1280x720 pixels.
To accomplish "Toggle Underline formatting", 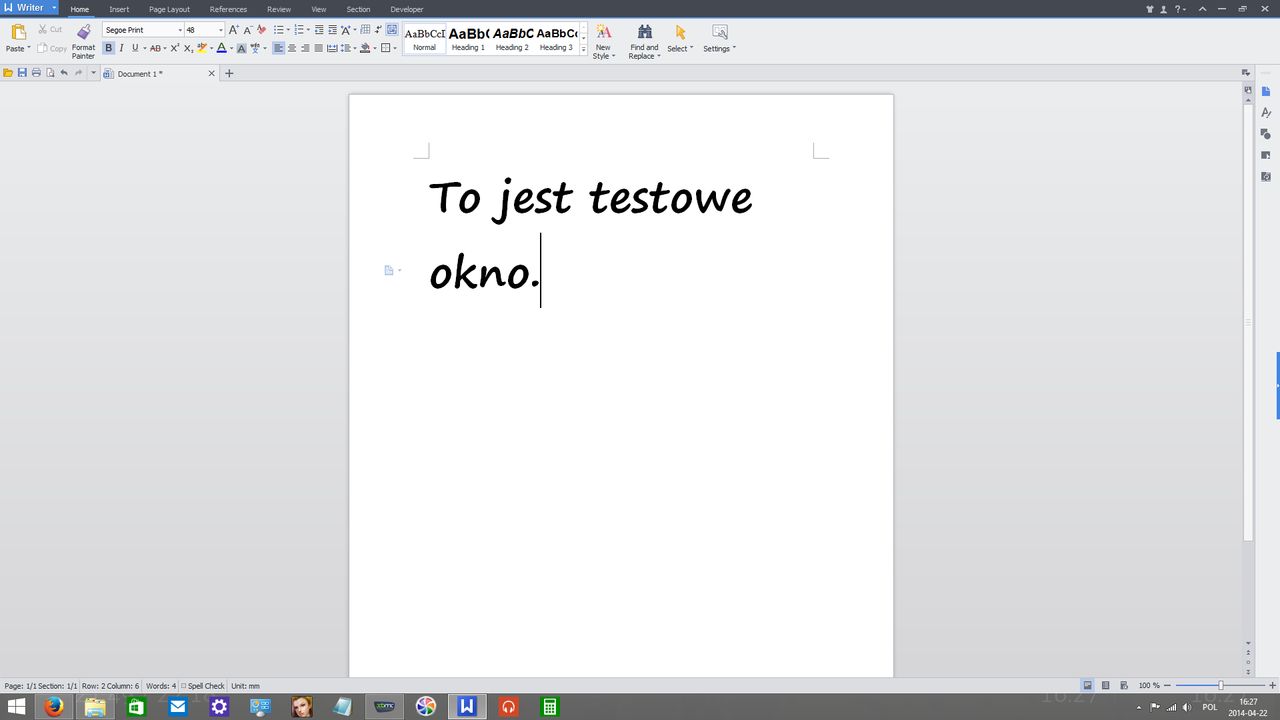I will (x=135, y=48).
